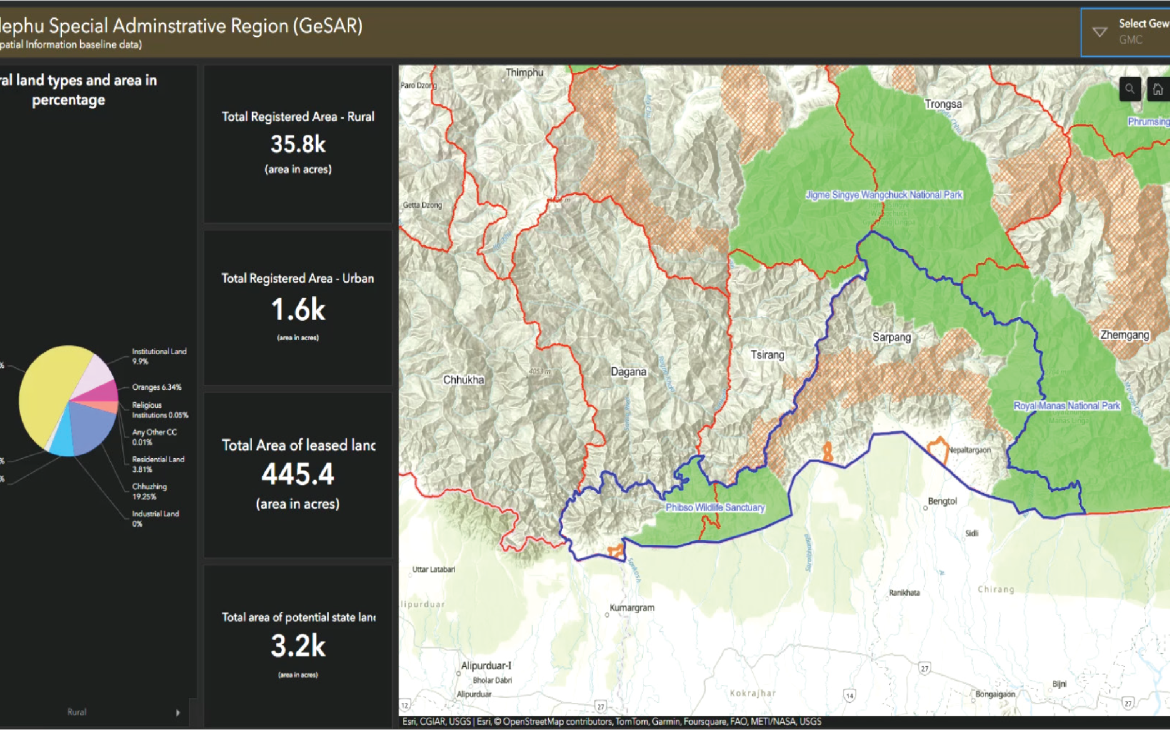Click the Nepaltargaon label on the map
This screenshot has width=1170, height=730.
click(970, 450)
